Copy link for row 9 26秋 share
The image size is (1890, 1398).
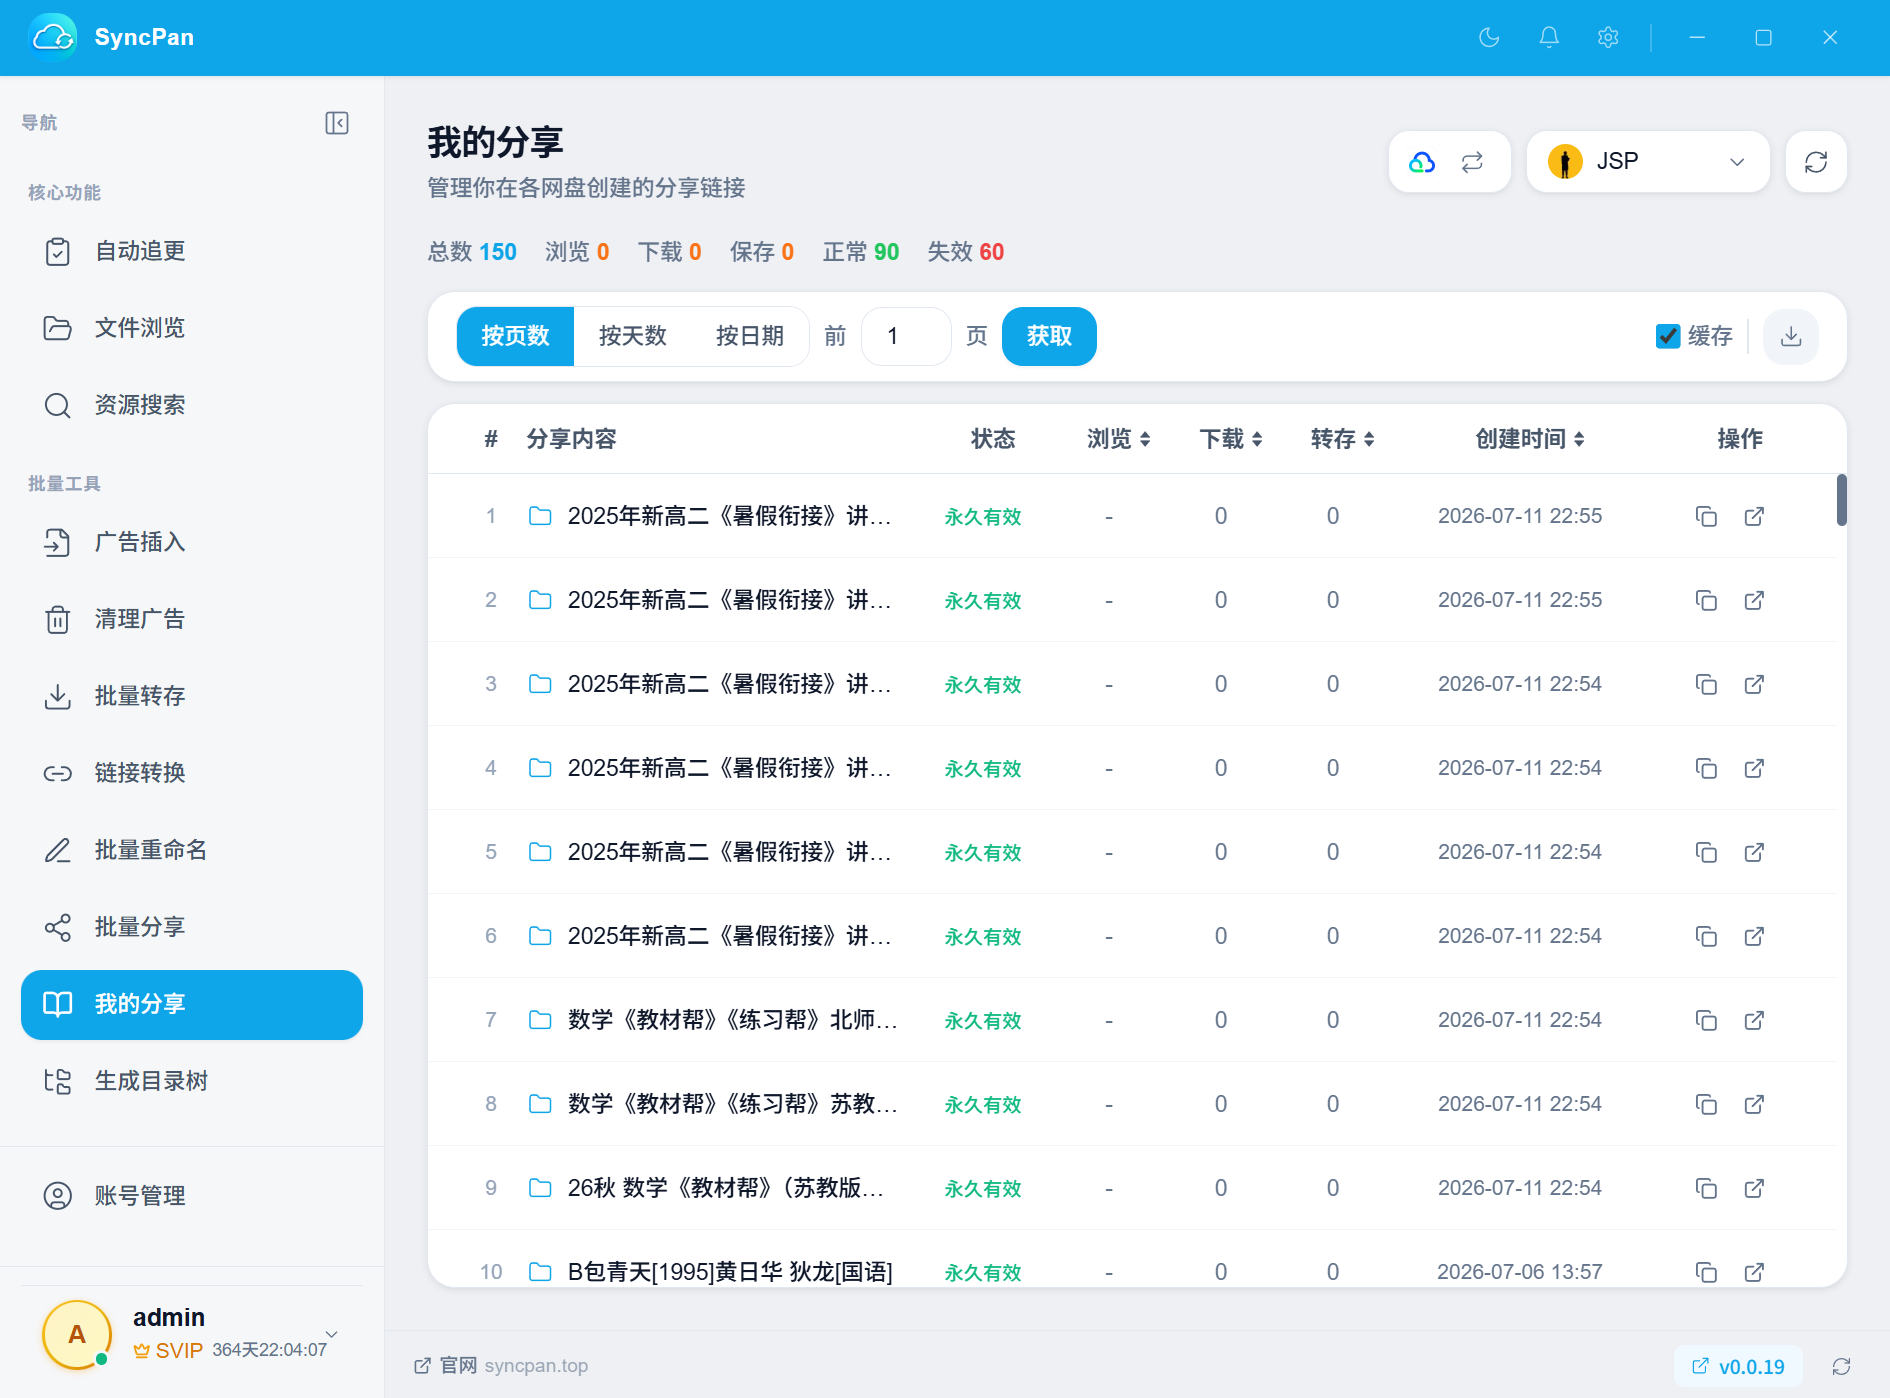tap(1706, 1188)
